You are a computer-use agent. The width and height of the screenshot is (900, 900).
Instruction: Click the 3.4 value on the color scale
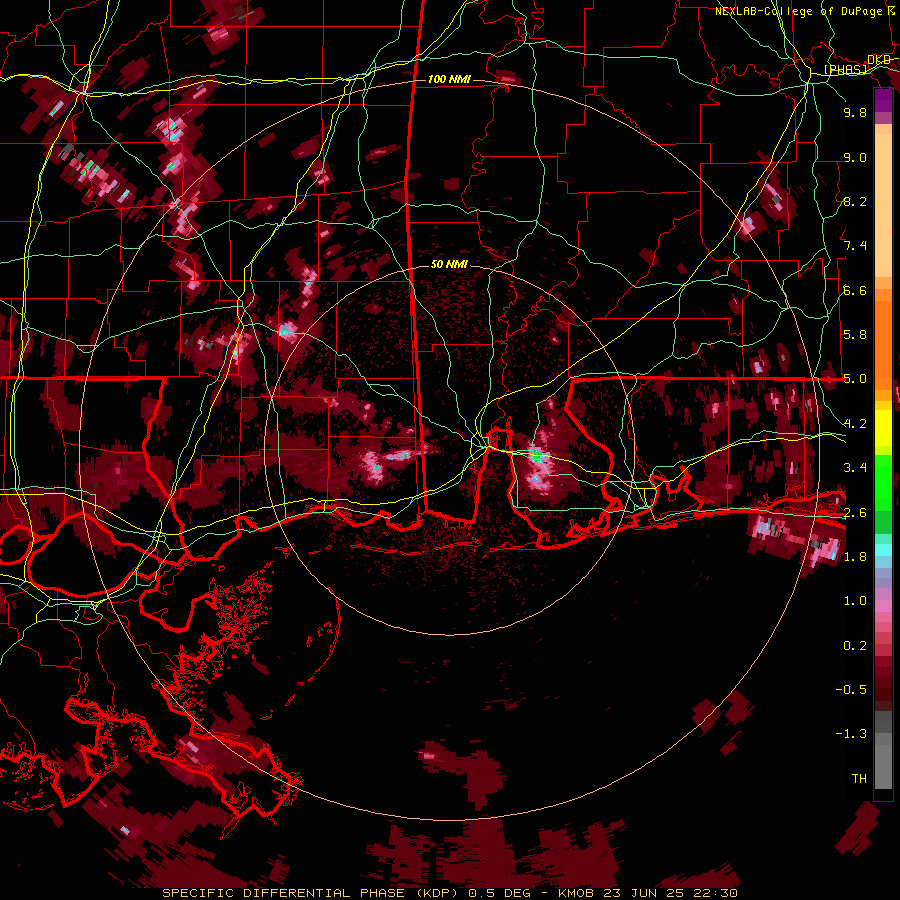pos(855,468)
